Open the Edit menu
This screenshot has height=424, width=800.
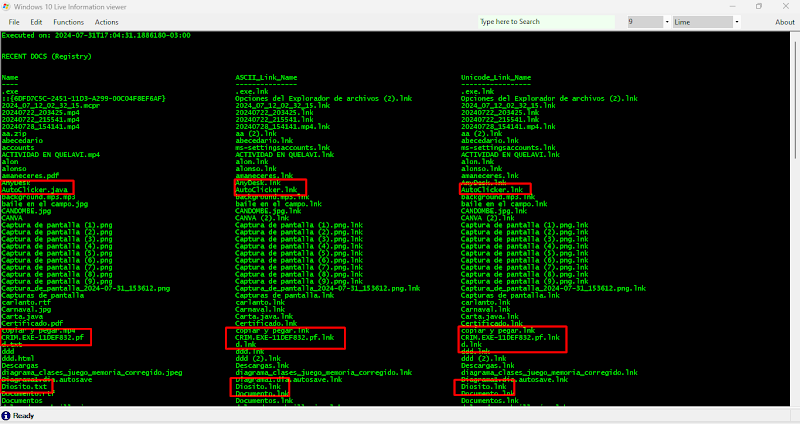coord(36,22)
